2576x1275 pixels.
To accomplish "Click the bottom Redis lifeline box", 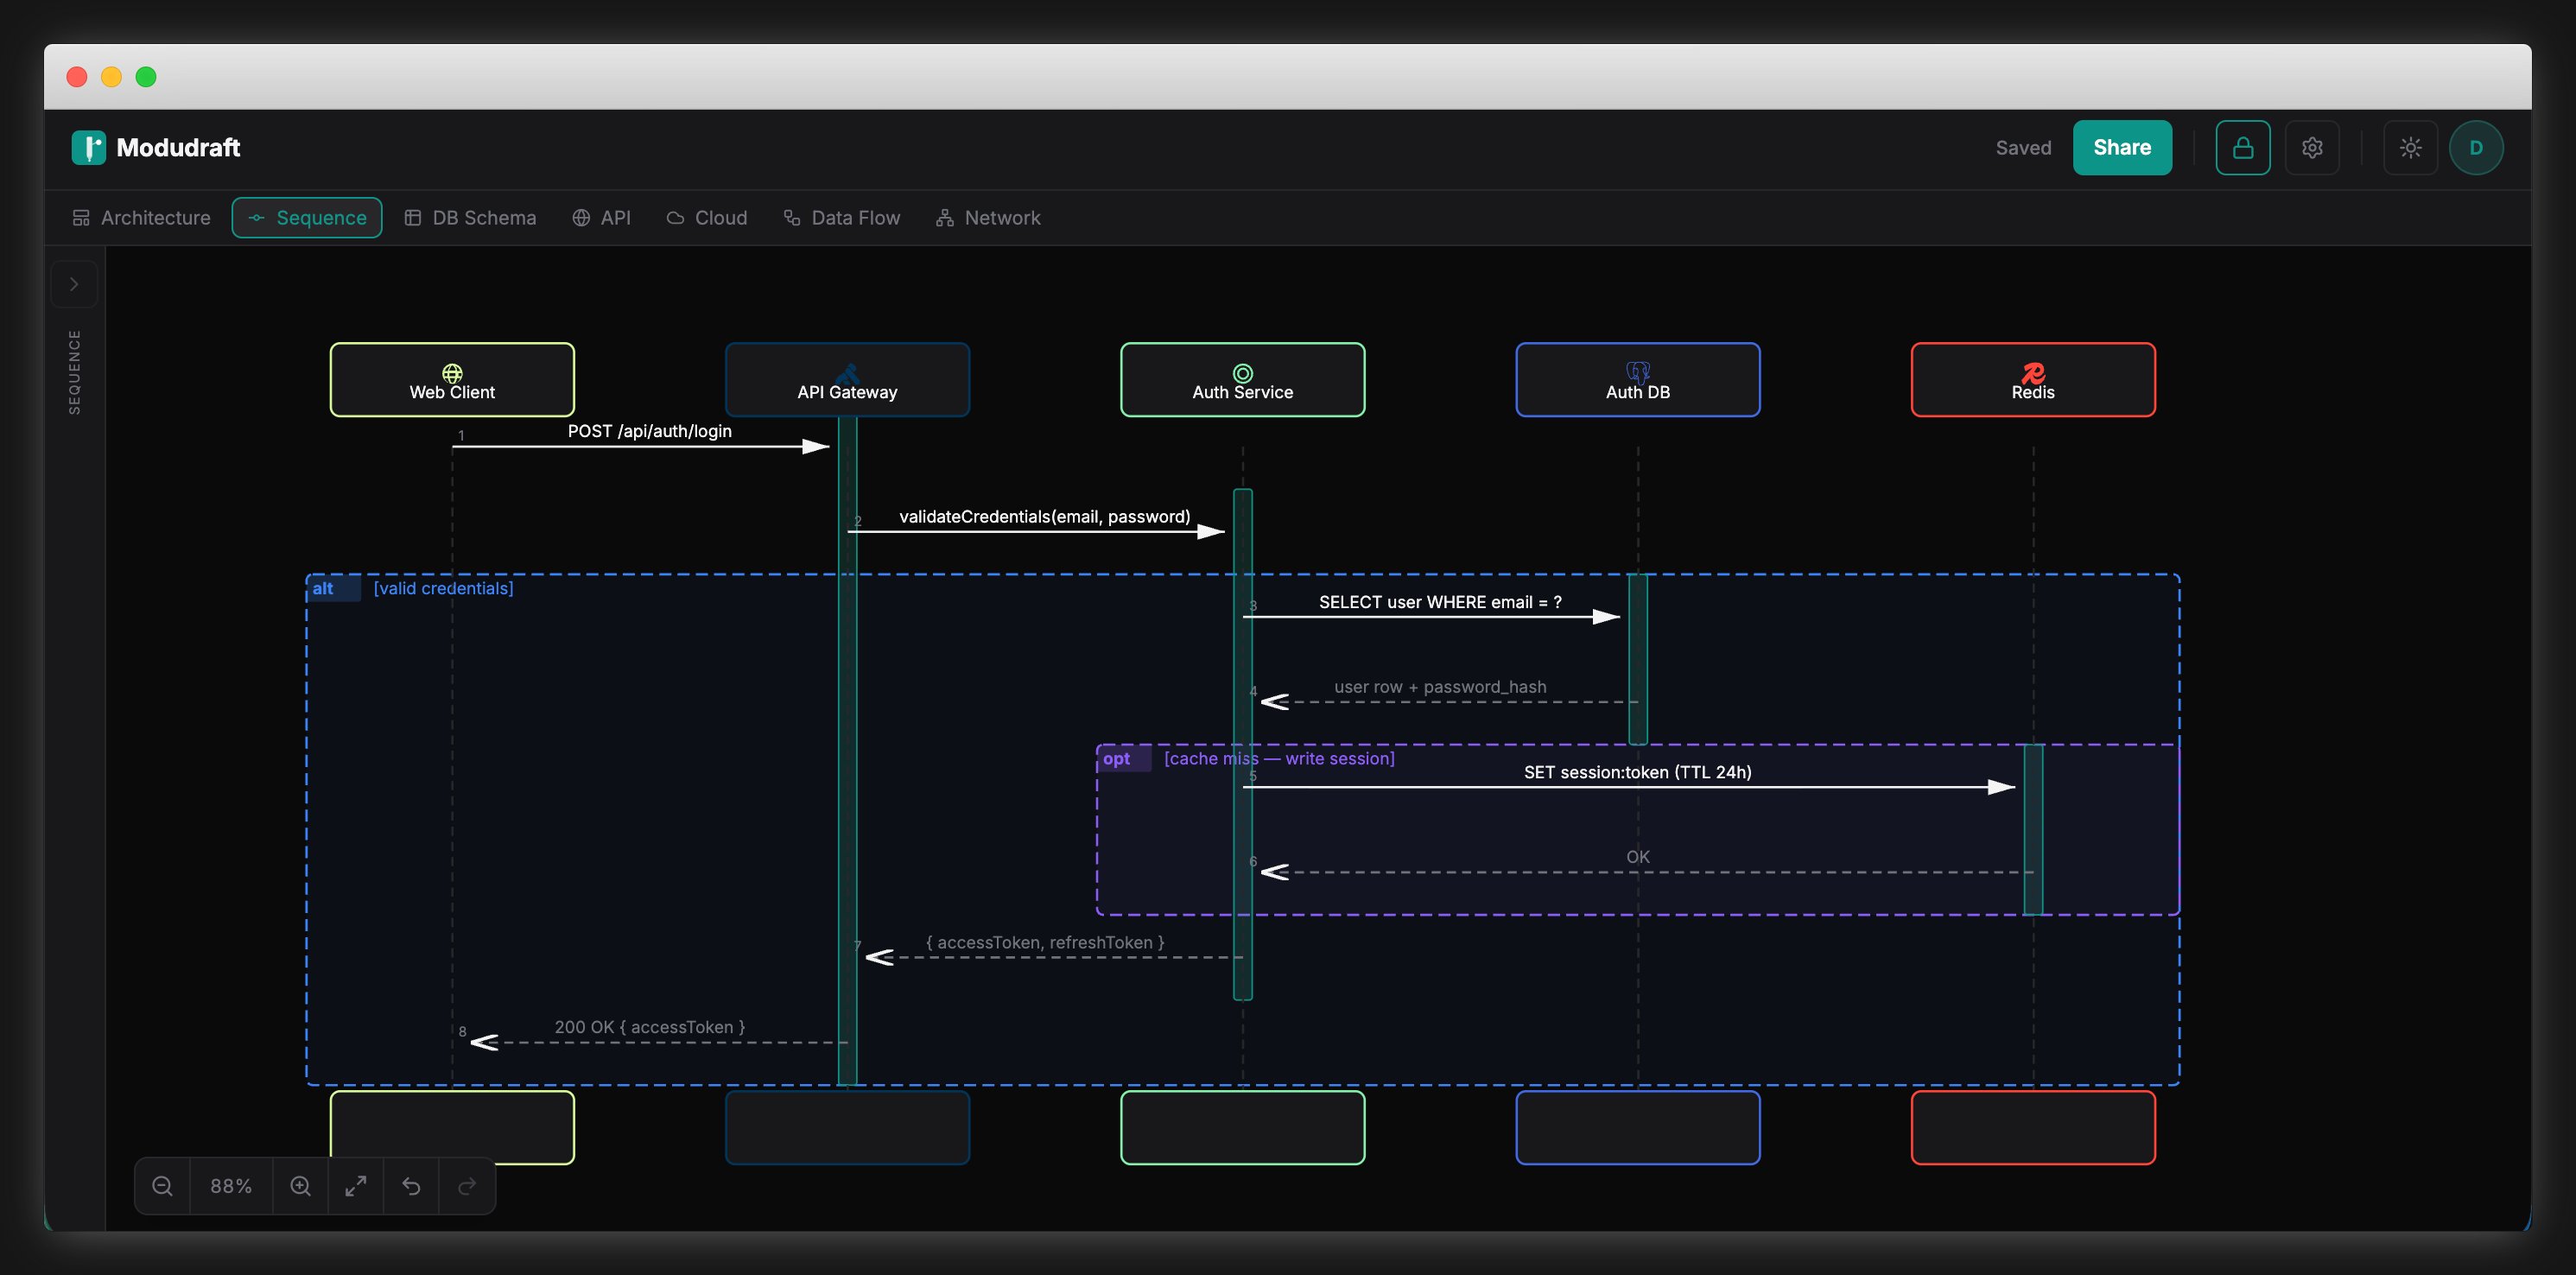I will (2032, 1127).
